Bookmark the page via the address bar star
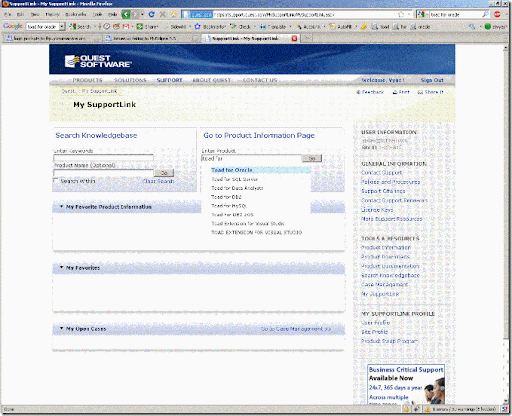Screen dimensions: 512x416 (x=401, y=14)
